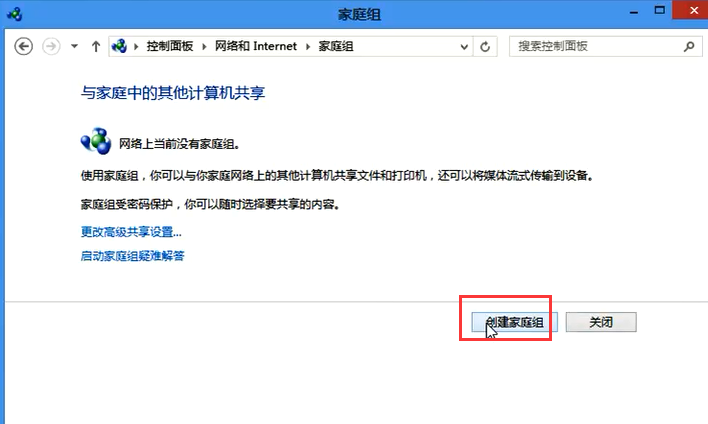Open the address bar history dropdown
708x424 pixels.
(x=464, y=47)
